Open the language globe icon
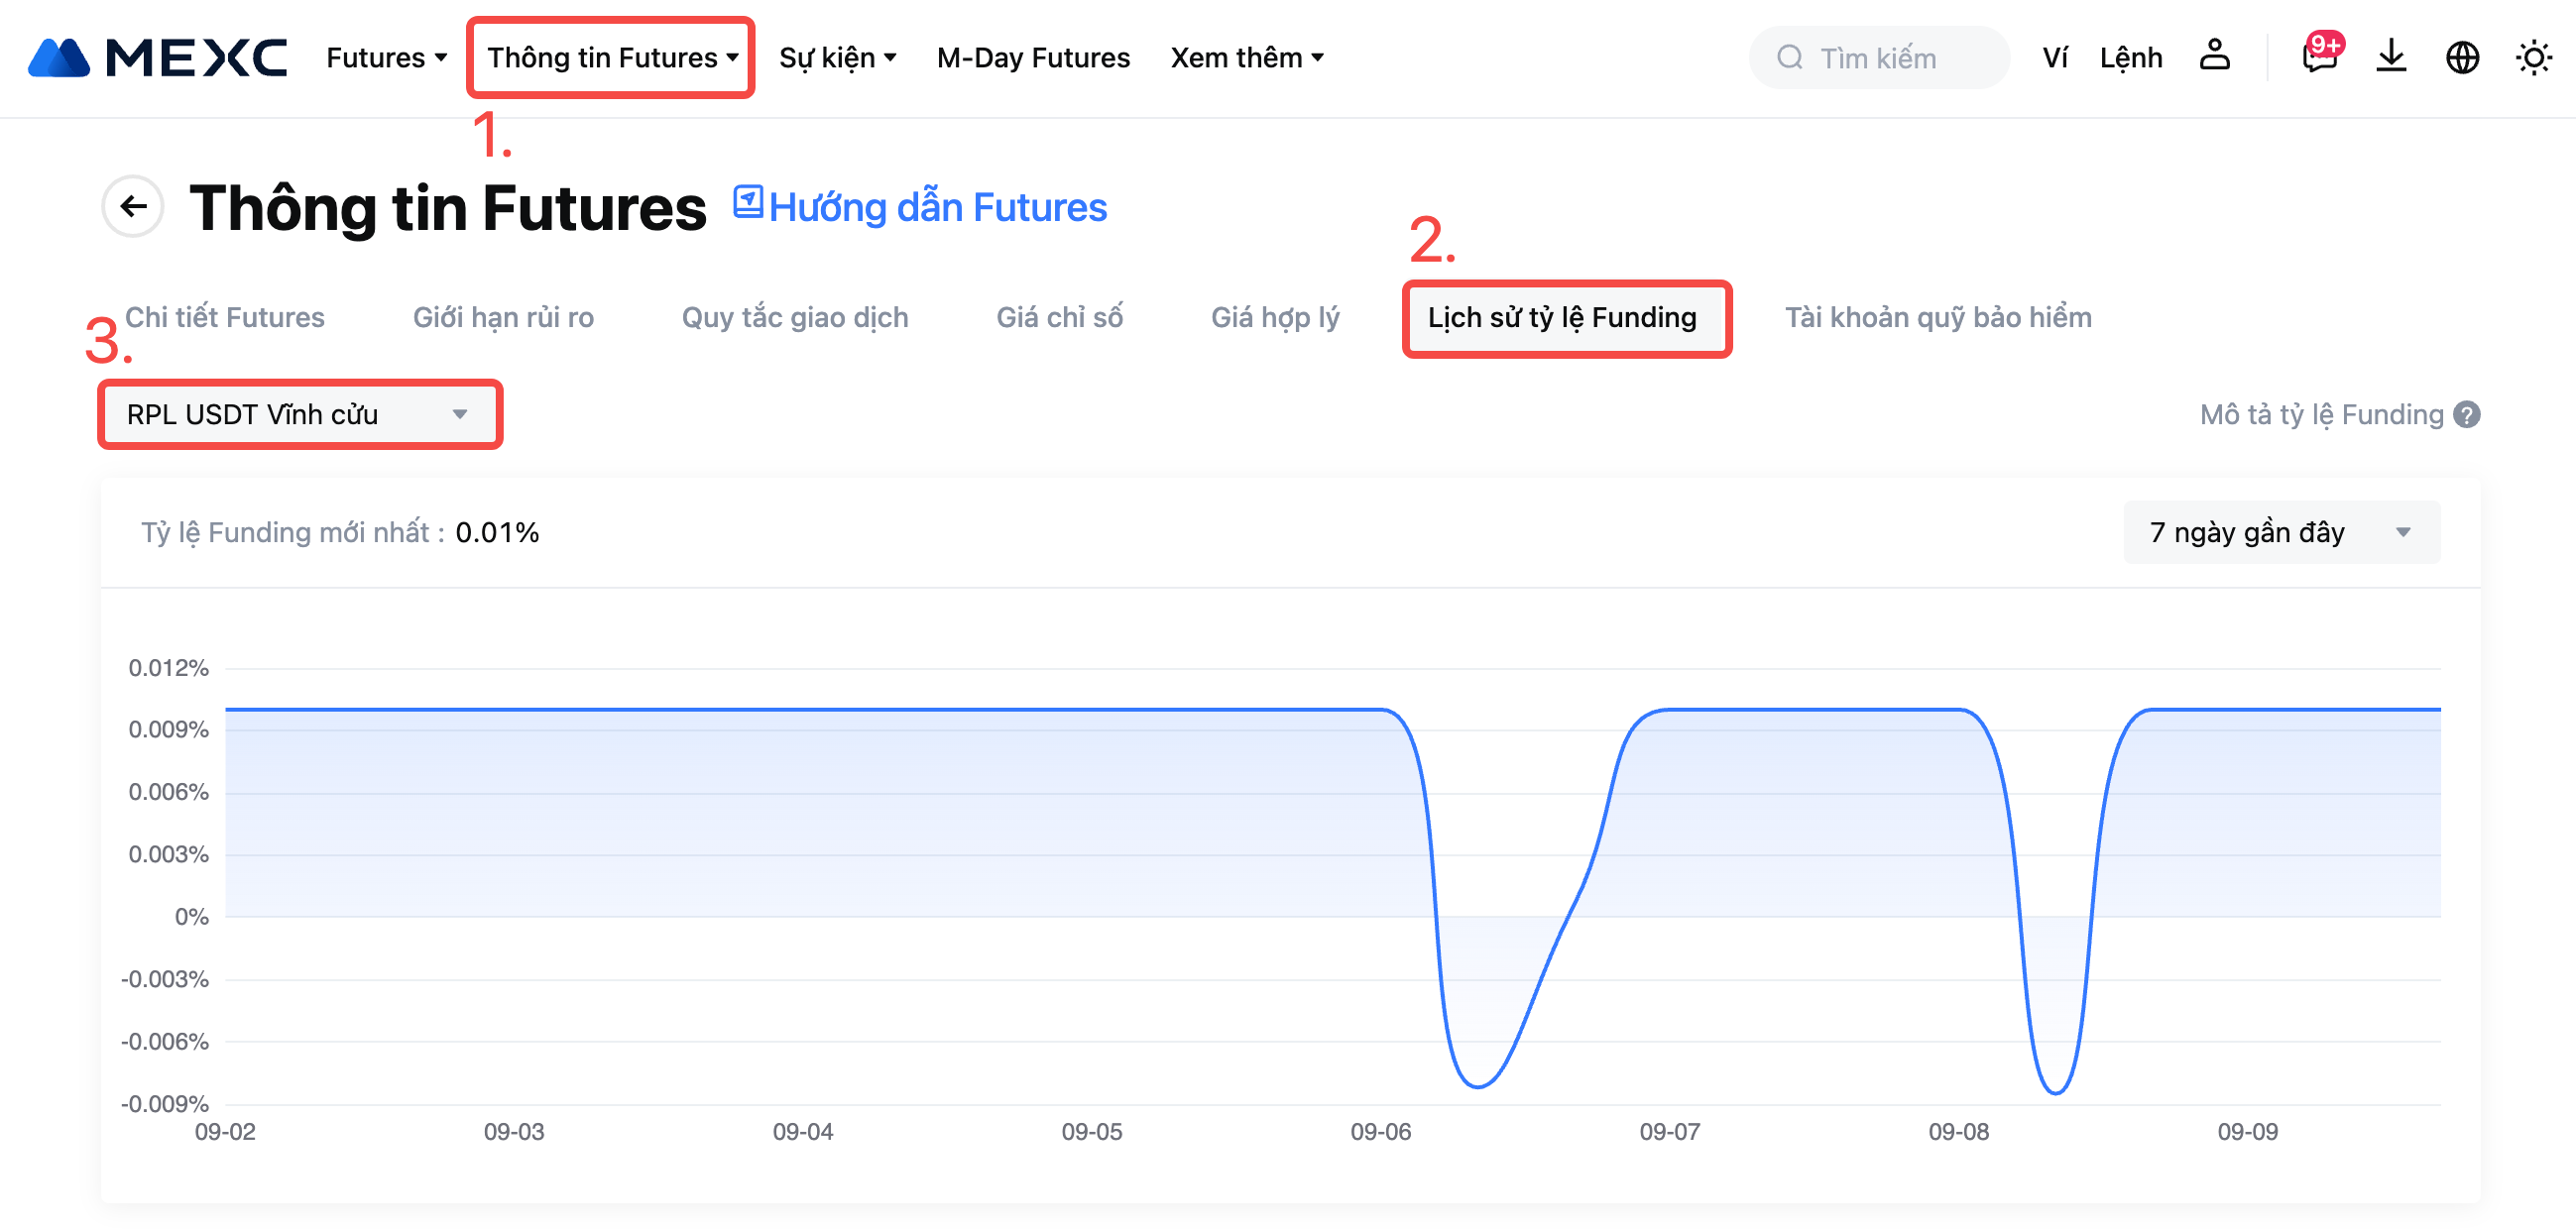 pyautogui.click(x=2462, y=57)
